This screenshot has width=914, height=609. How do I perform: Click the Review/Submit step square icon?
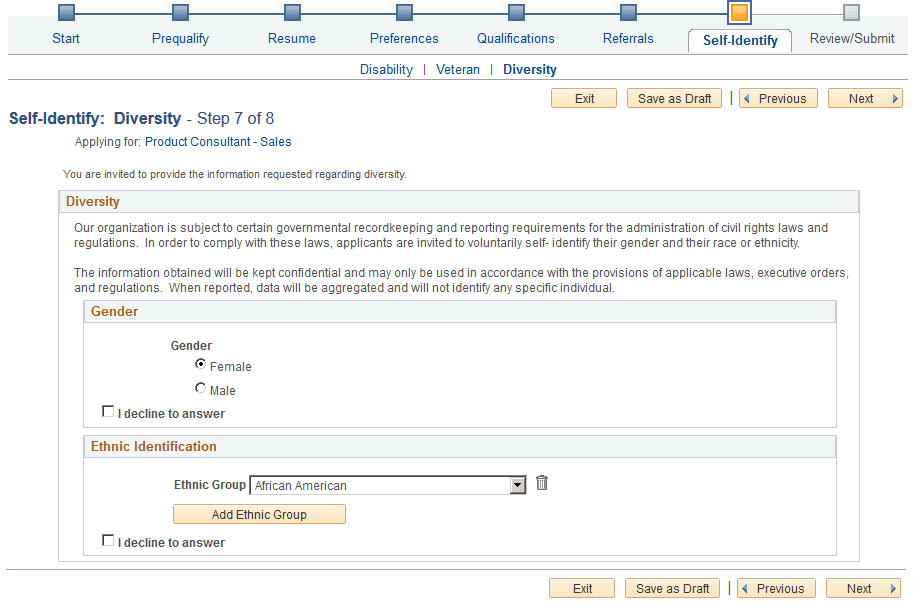pos(851,13)
